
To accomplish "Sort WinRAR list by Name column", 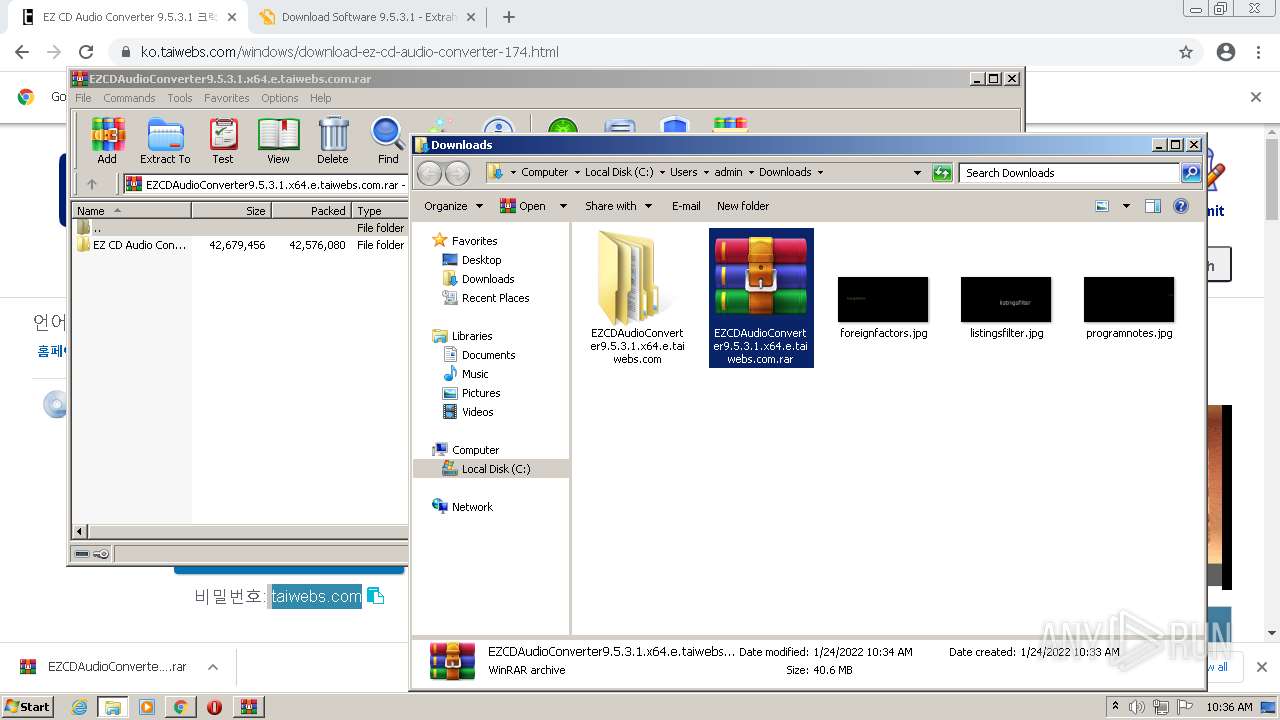I will (132, 211).
